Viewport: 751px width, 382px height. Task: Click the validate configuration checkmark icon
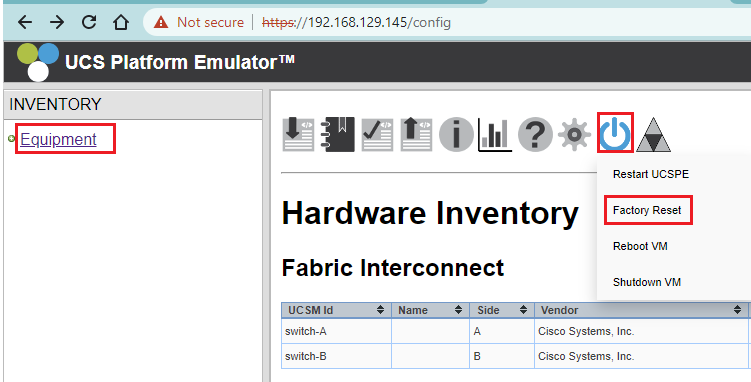pyautogui.click(x=377, y=135)
